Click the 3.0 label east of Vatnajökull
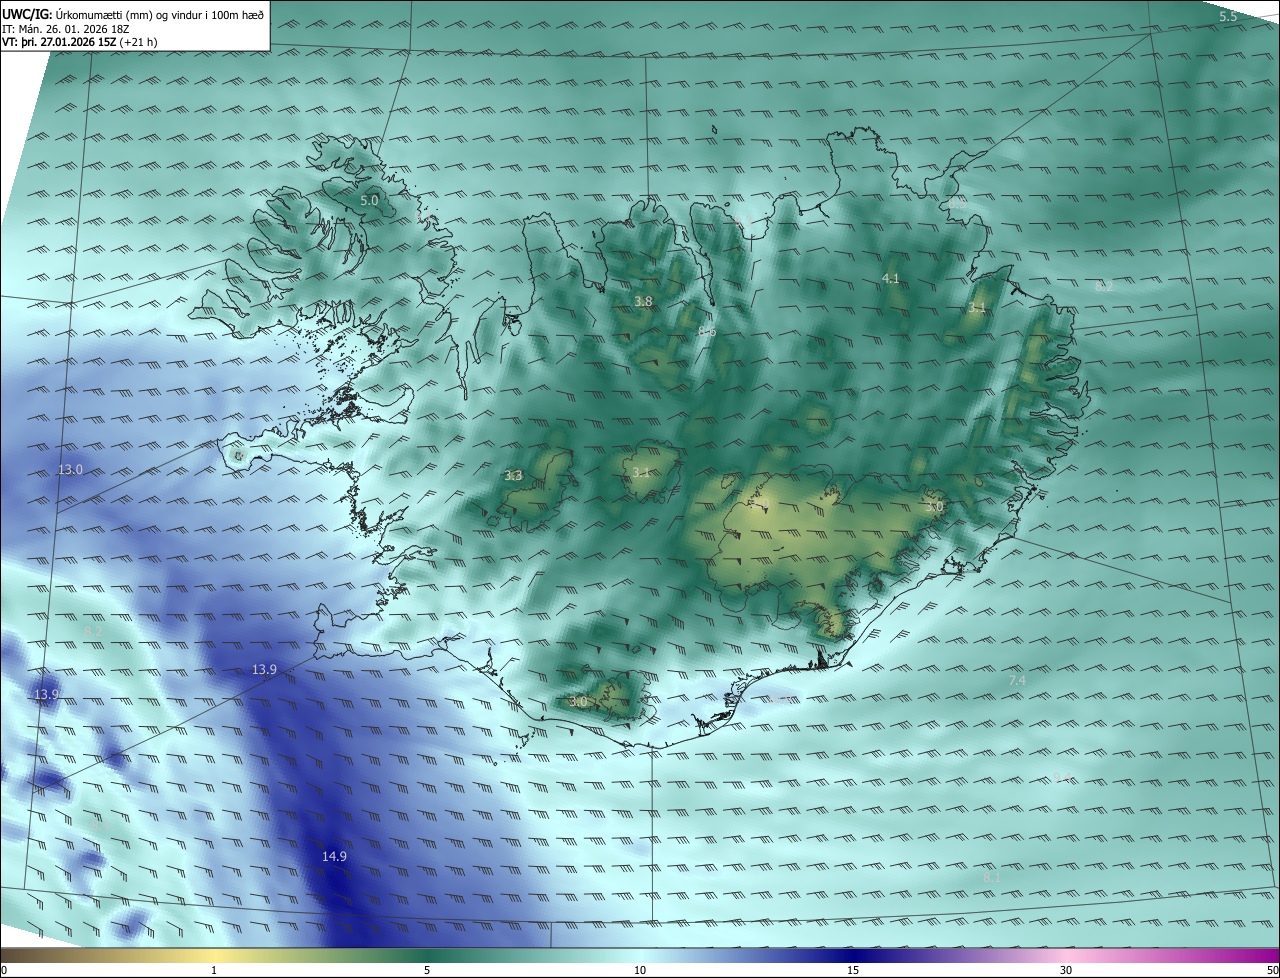 tap(934, 508)
